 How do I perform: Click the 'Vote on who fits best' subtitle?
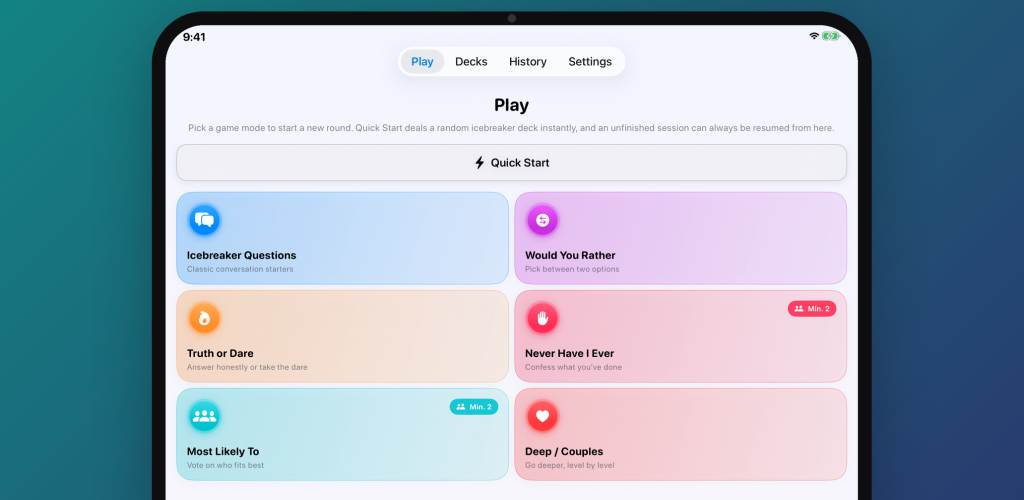click(x=225, y=465)
